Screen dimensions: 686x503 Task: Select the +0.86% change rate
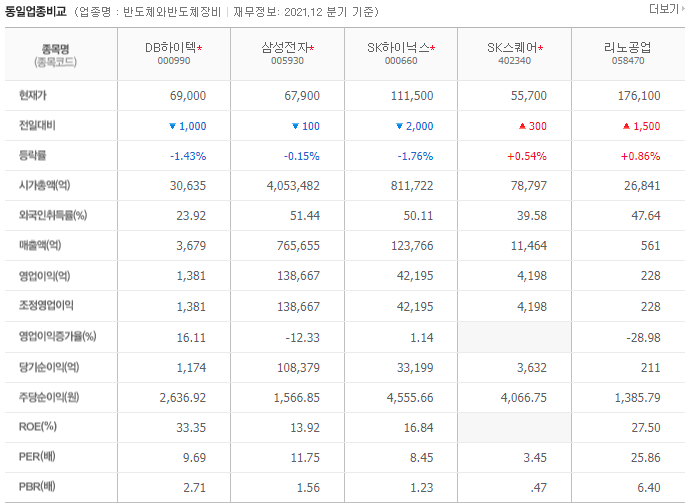click(x=640, y=156)
